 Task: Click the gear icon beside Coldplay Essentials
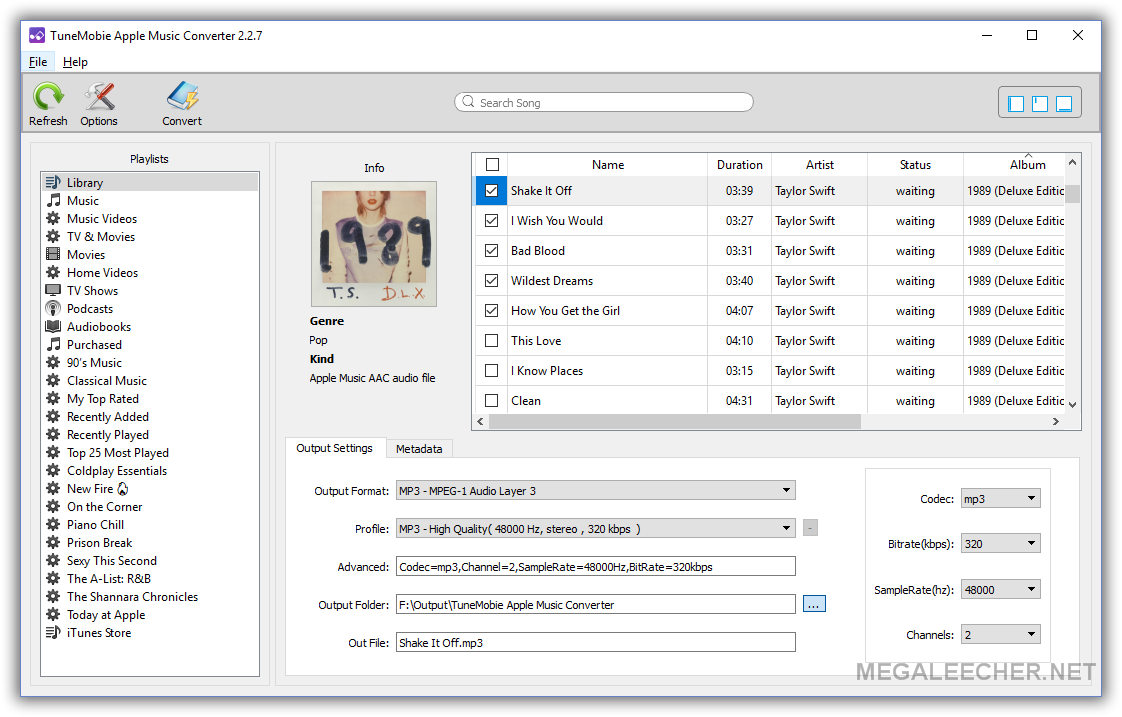click(53, 470)
